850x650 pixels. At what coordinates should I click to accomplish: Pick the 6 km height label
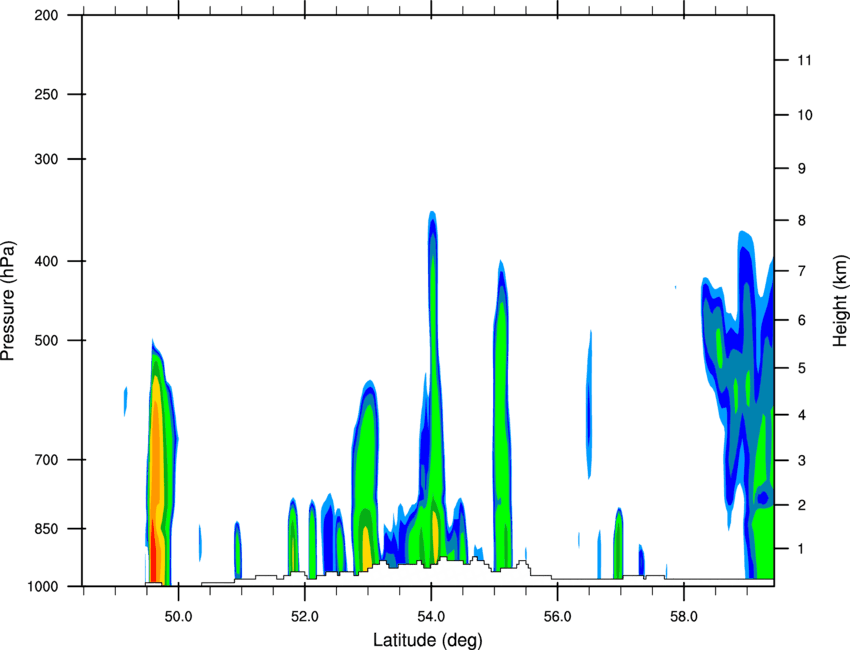[x=802, y=320]
